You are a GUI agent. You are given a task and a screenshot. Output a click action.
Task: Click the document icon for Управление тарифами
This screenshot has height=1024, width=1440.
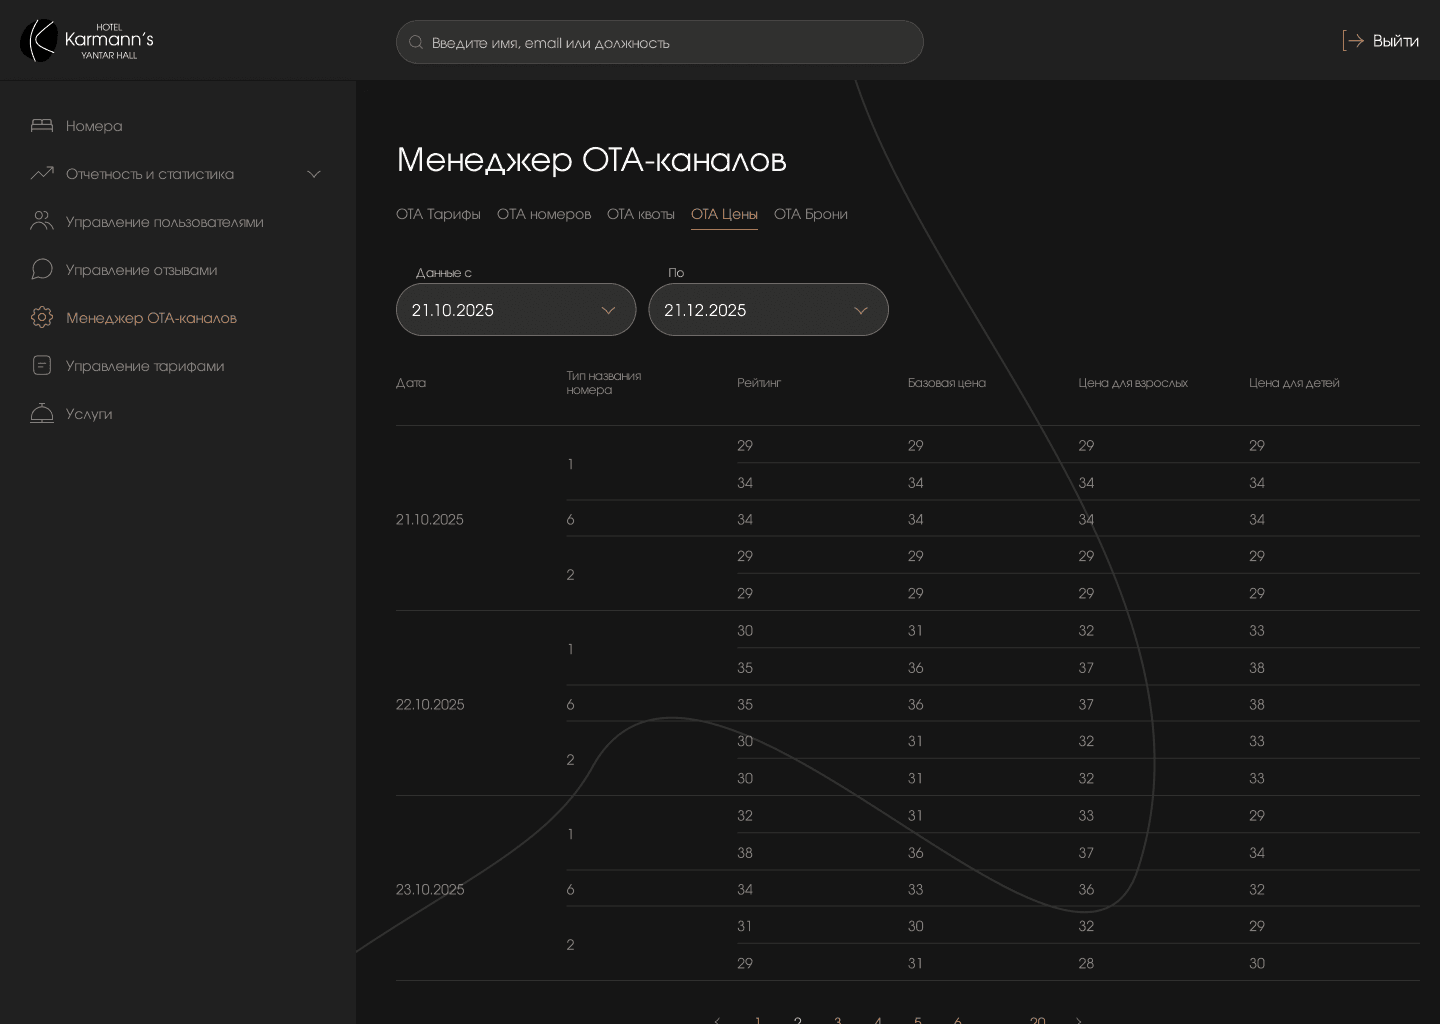(42, 366)
